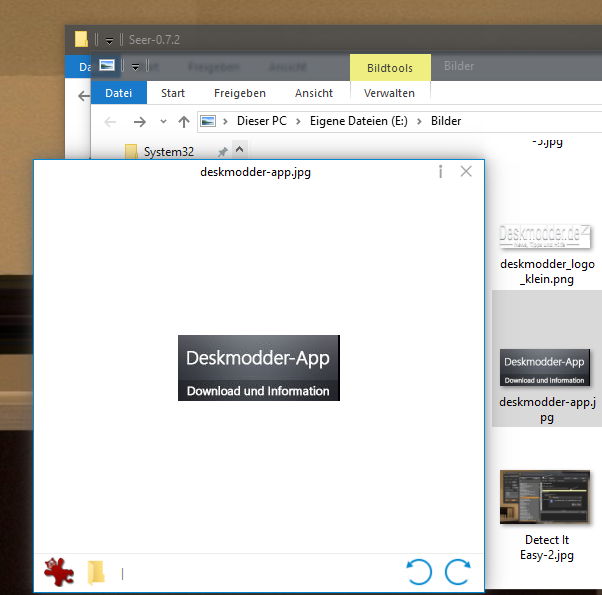The height and width of the screenshot is (595, 602).
Task: Click the previewed Deskmodder-App image
Action: (259, 368)
